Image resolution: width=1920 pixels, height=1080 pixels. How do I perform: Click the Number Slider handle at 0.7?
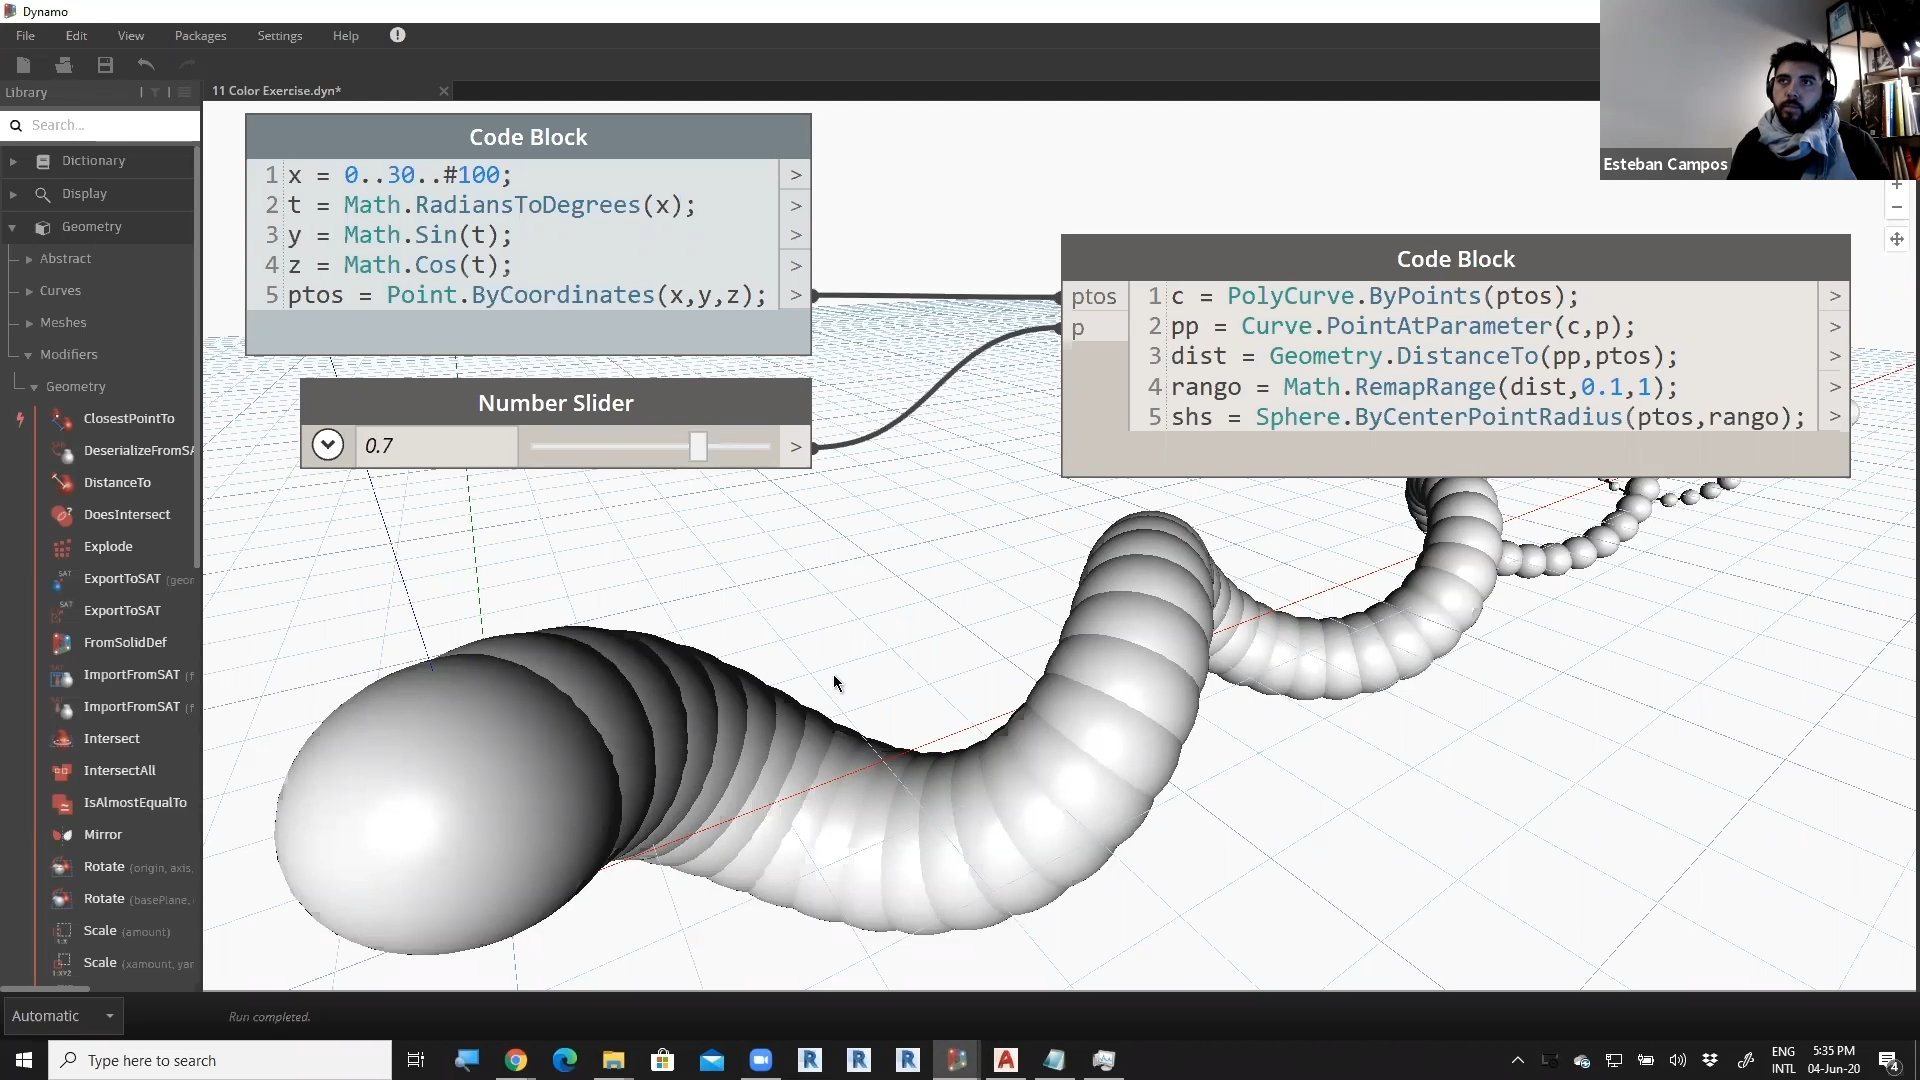click(x=698, y=446)
